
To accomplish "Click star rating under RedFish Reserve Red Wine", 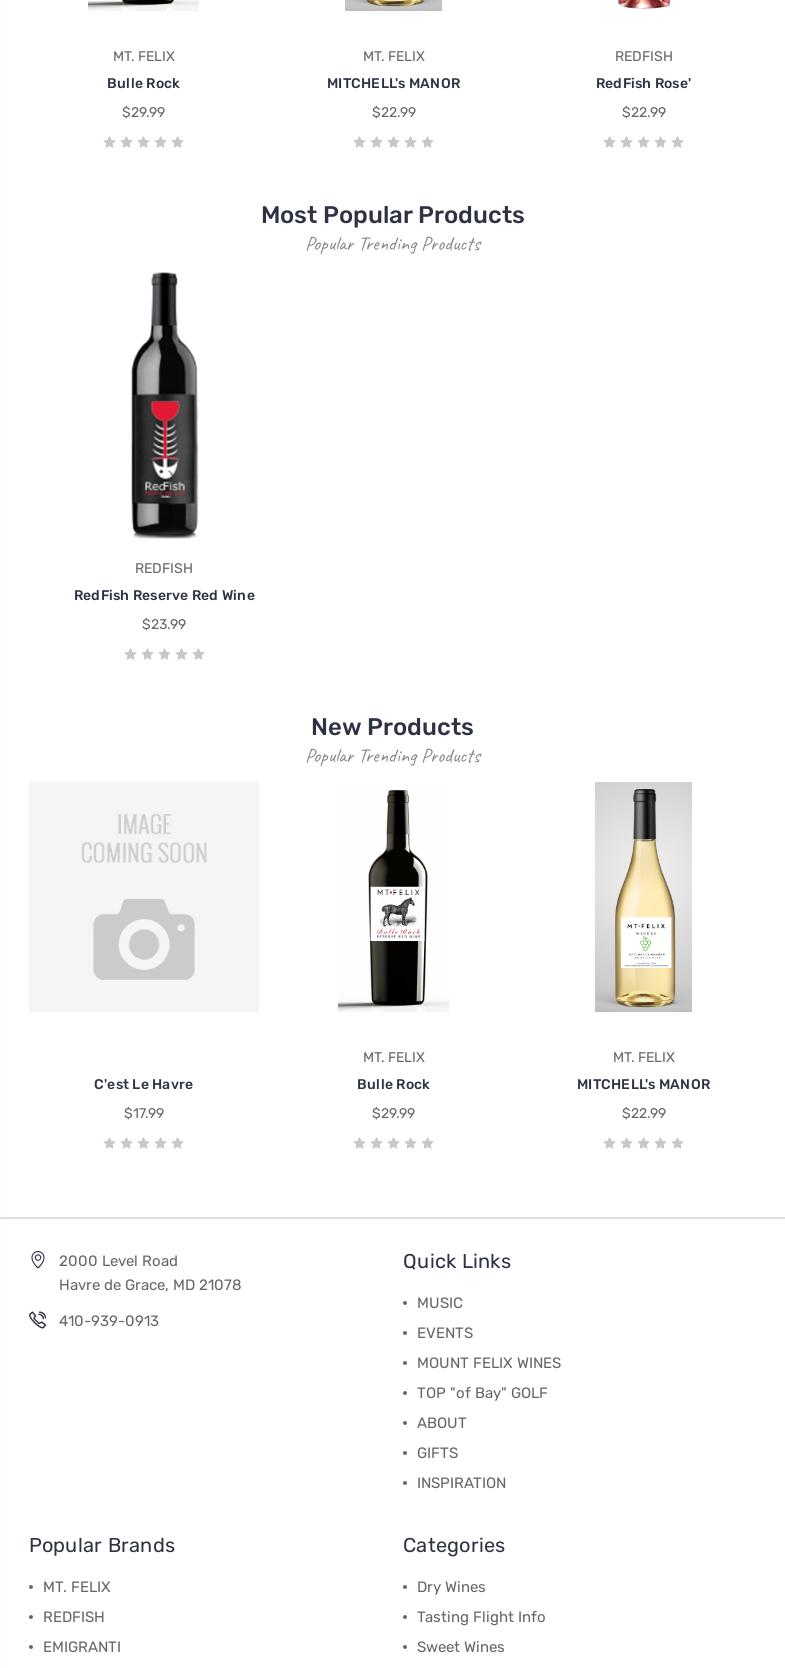I will [164, 654].
